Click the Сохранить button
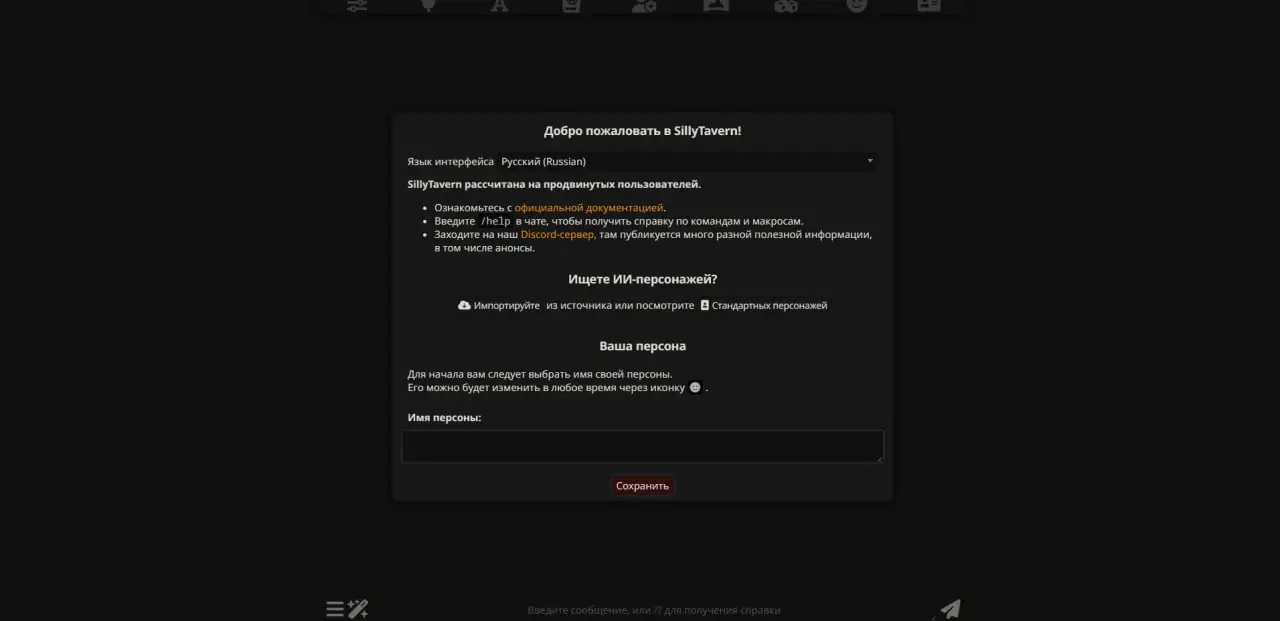 (x=642, y=486)
